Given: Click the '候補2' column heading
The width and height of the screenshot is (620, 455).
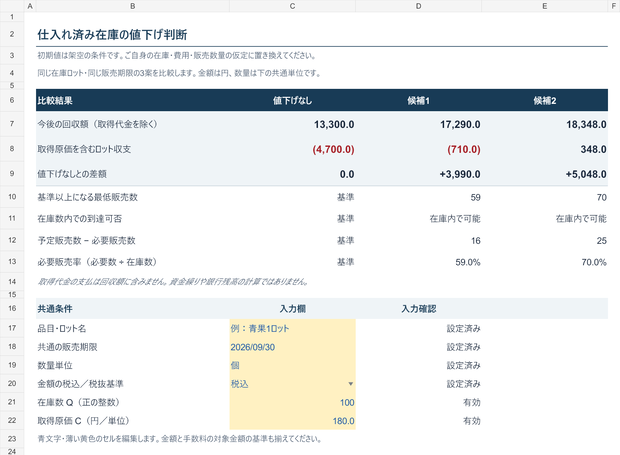Looking at the screenshot, I should (x=545, y=101).
